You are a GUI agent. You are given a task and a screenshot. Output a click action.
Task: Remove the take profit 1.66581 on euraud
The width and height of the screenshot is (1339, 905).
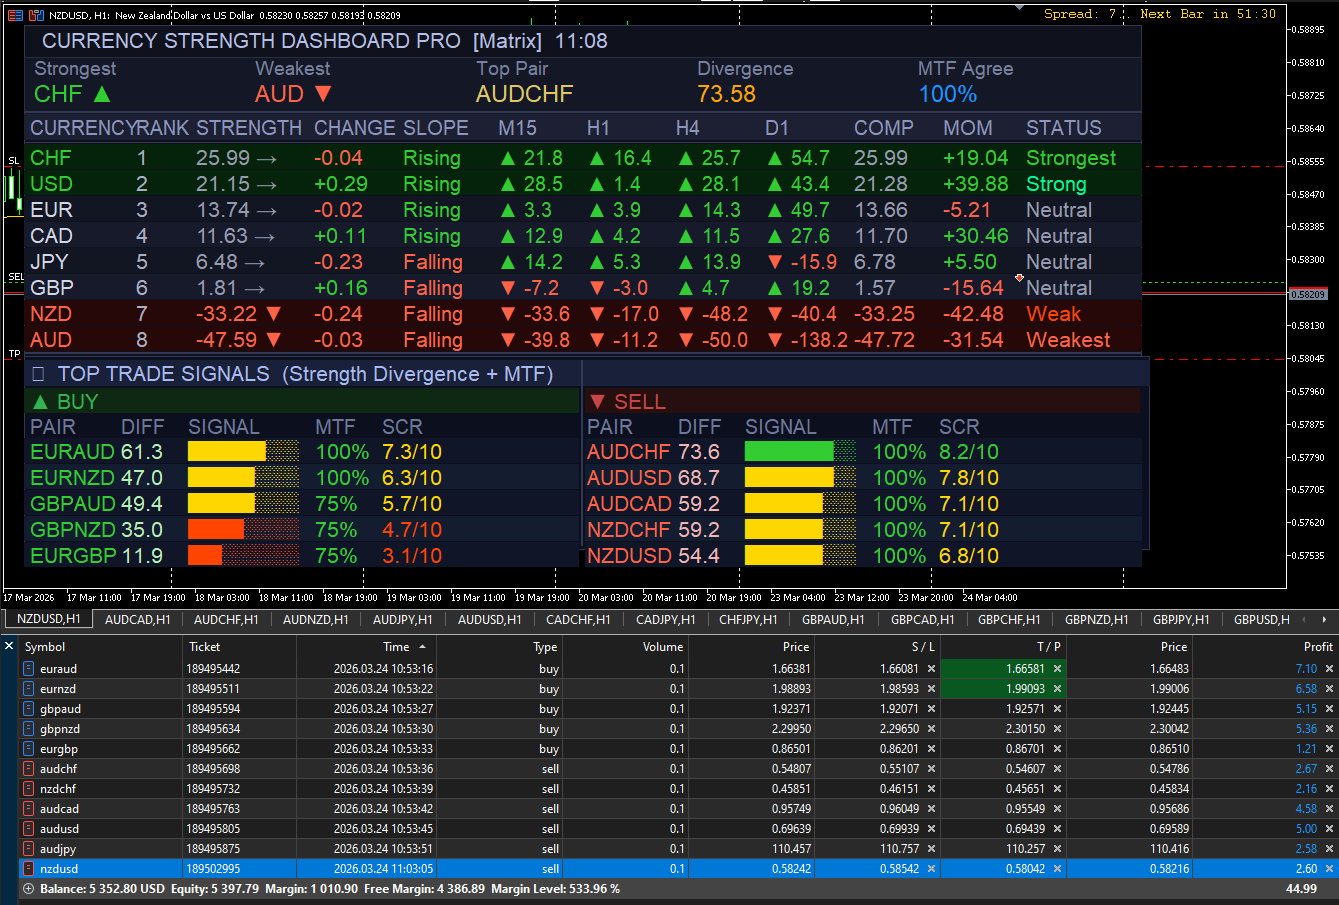(1057, 669)
